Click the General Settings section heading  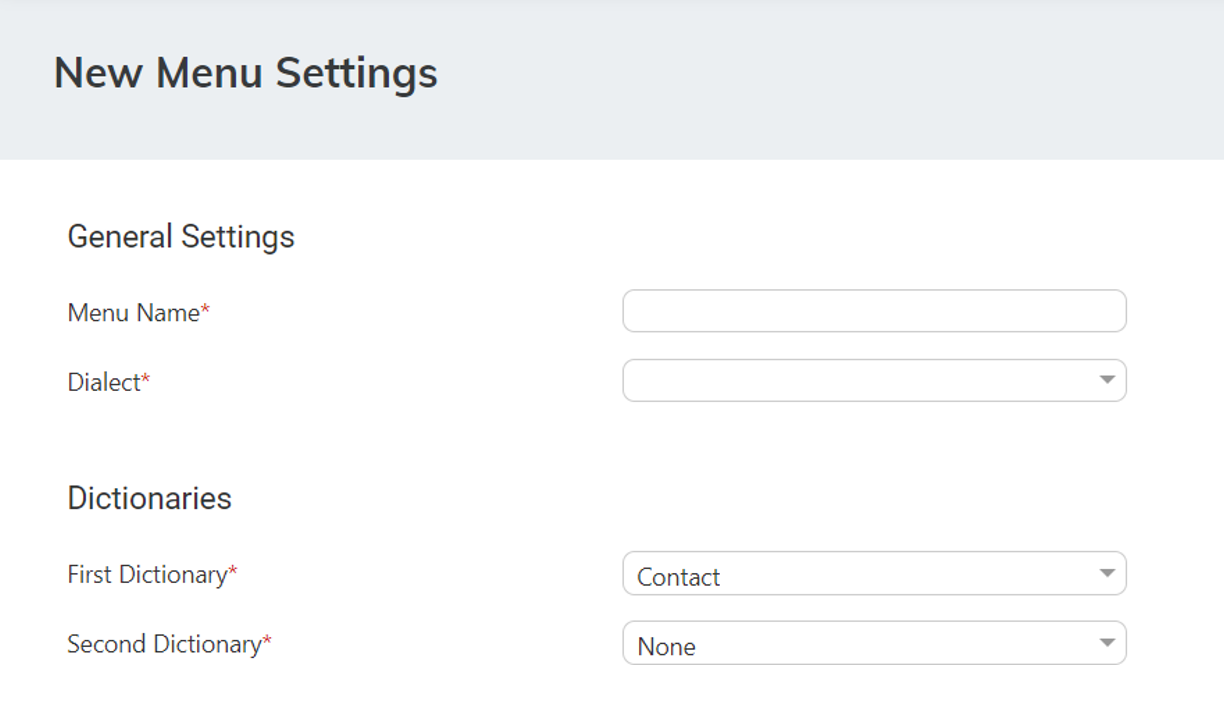coord(181,237)
